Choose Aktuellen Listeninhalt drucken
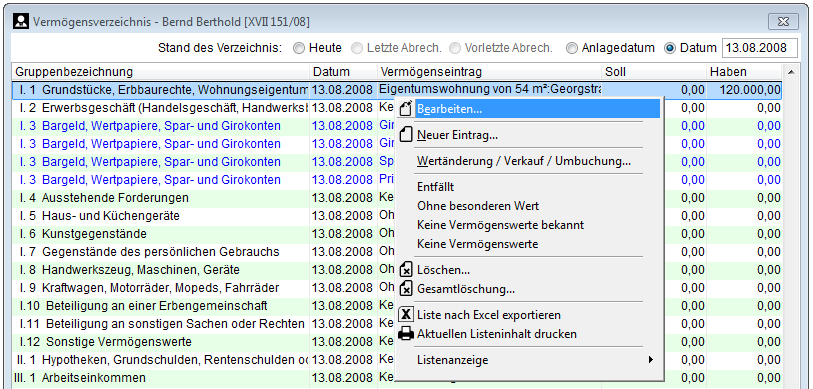Viewport: 813px width, 389px height. click(x=529, y=334)
